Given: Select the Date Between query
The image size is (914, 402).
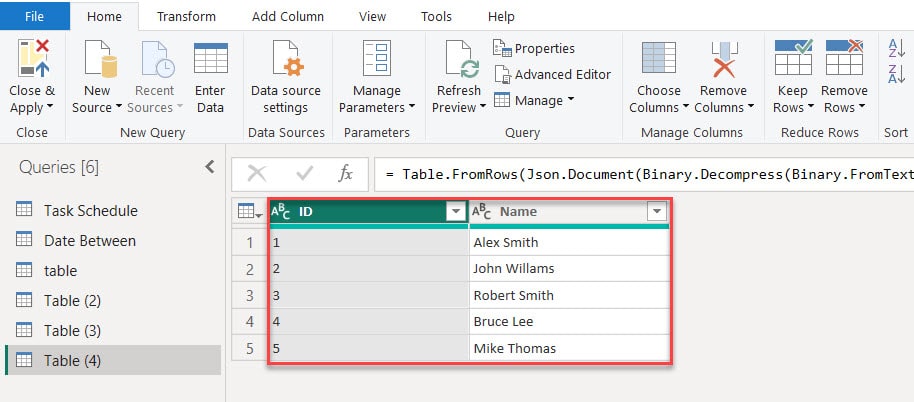Looking at the screenshot, I should (113, 241).
